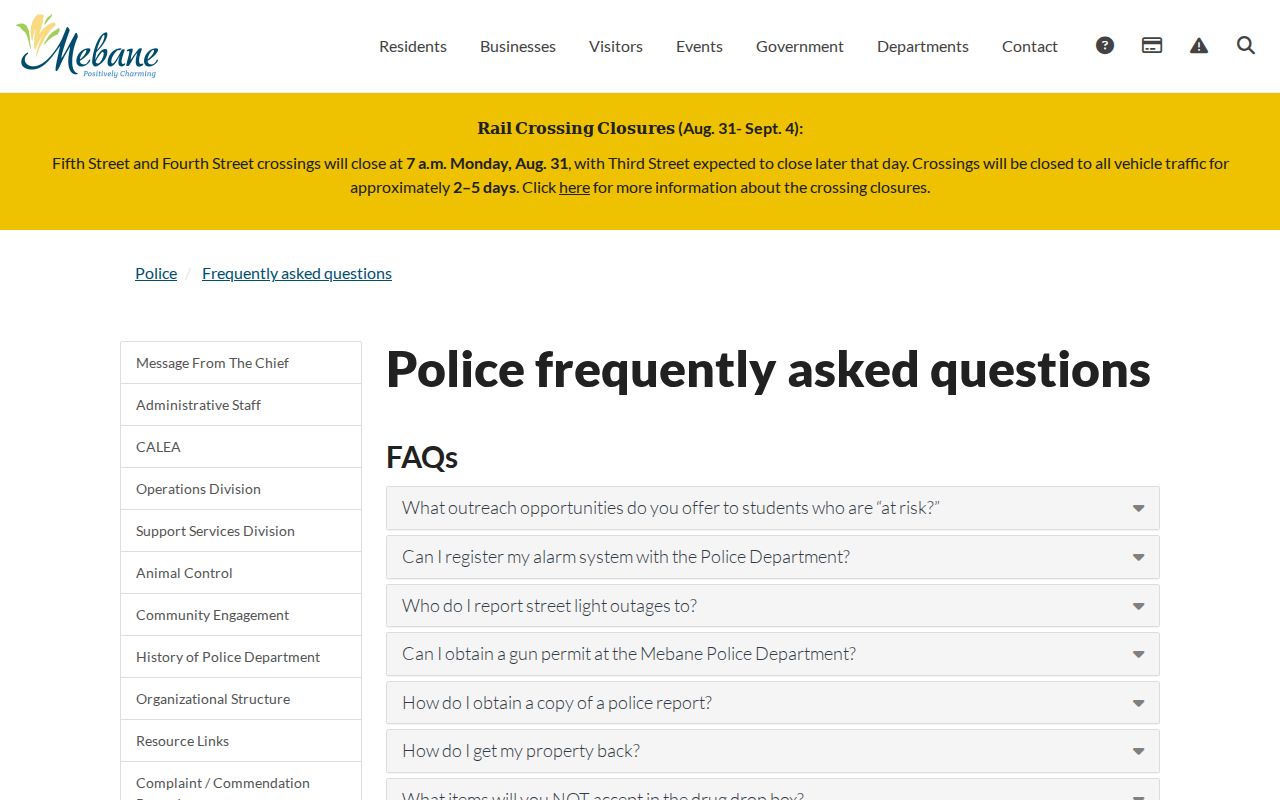1280x800 pixels.
Task: Open the 'Frequently asked questions' breadcrumb link
Action: (297, 273)
